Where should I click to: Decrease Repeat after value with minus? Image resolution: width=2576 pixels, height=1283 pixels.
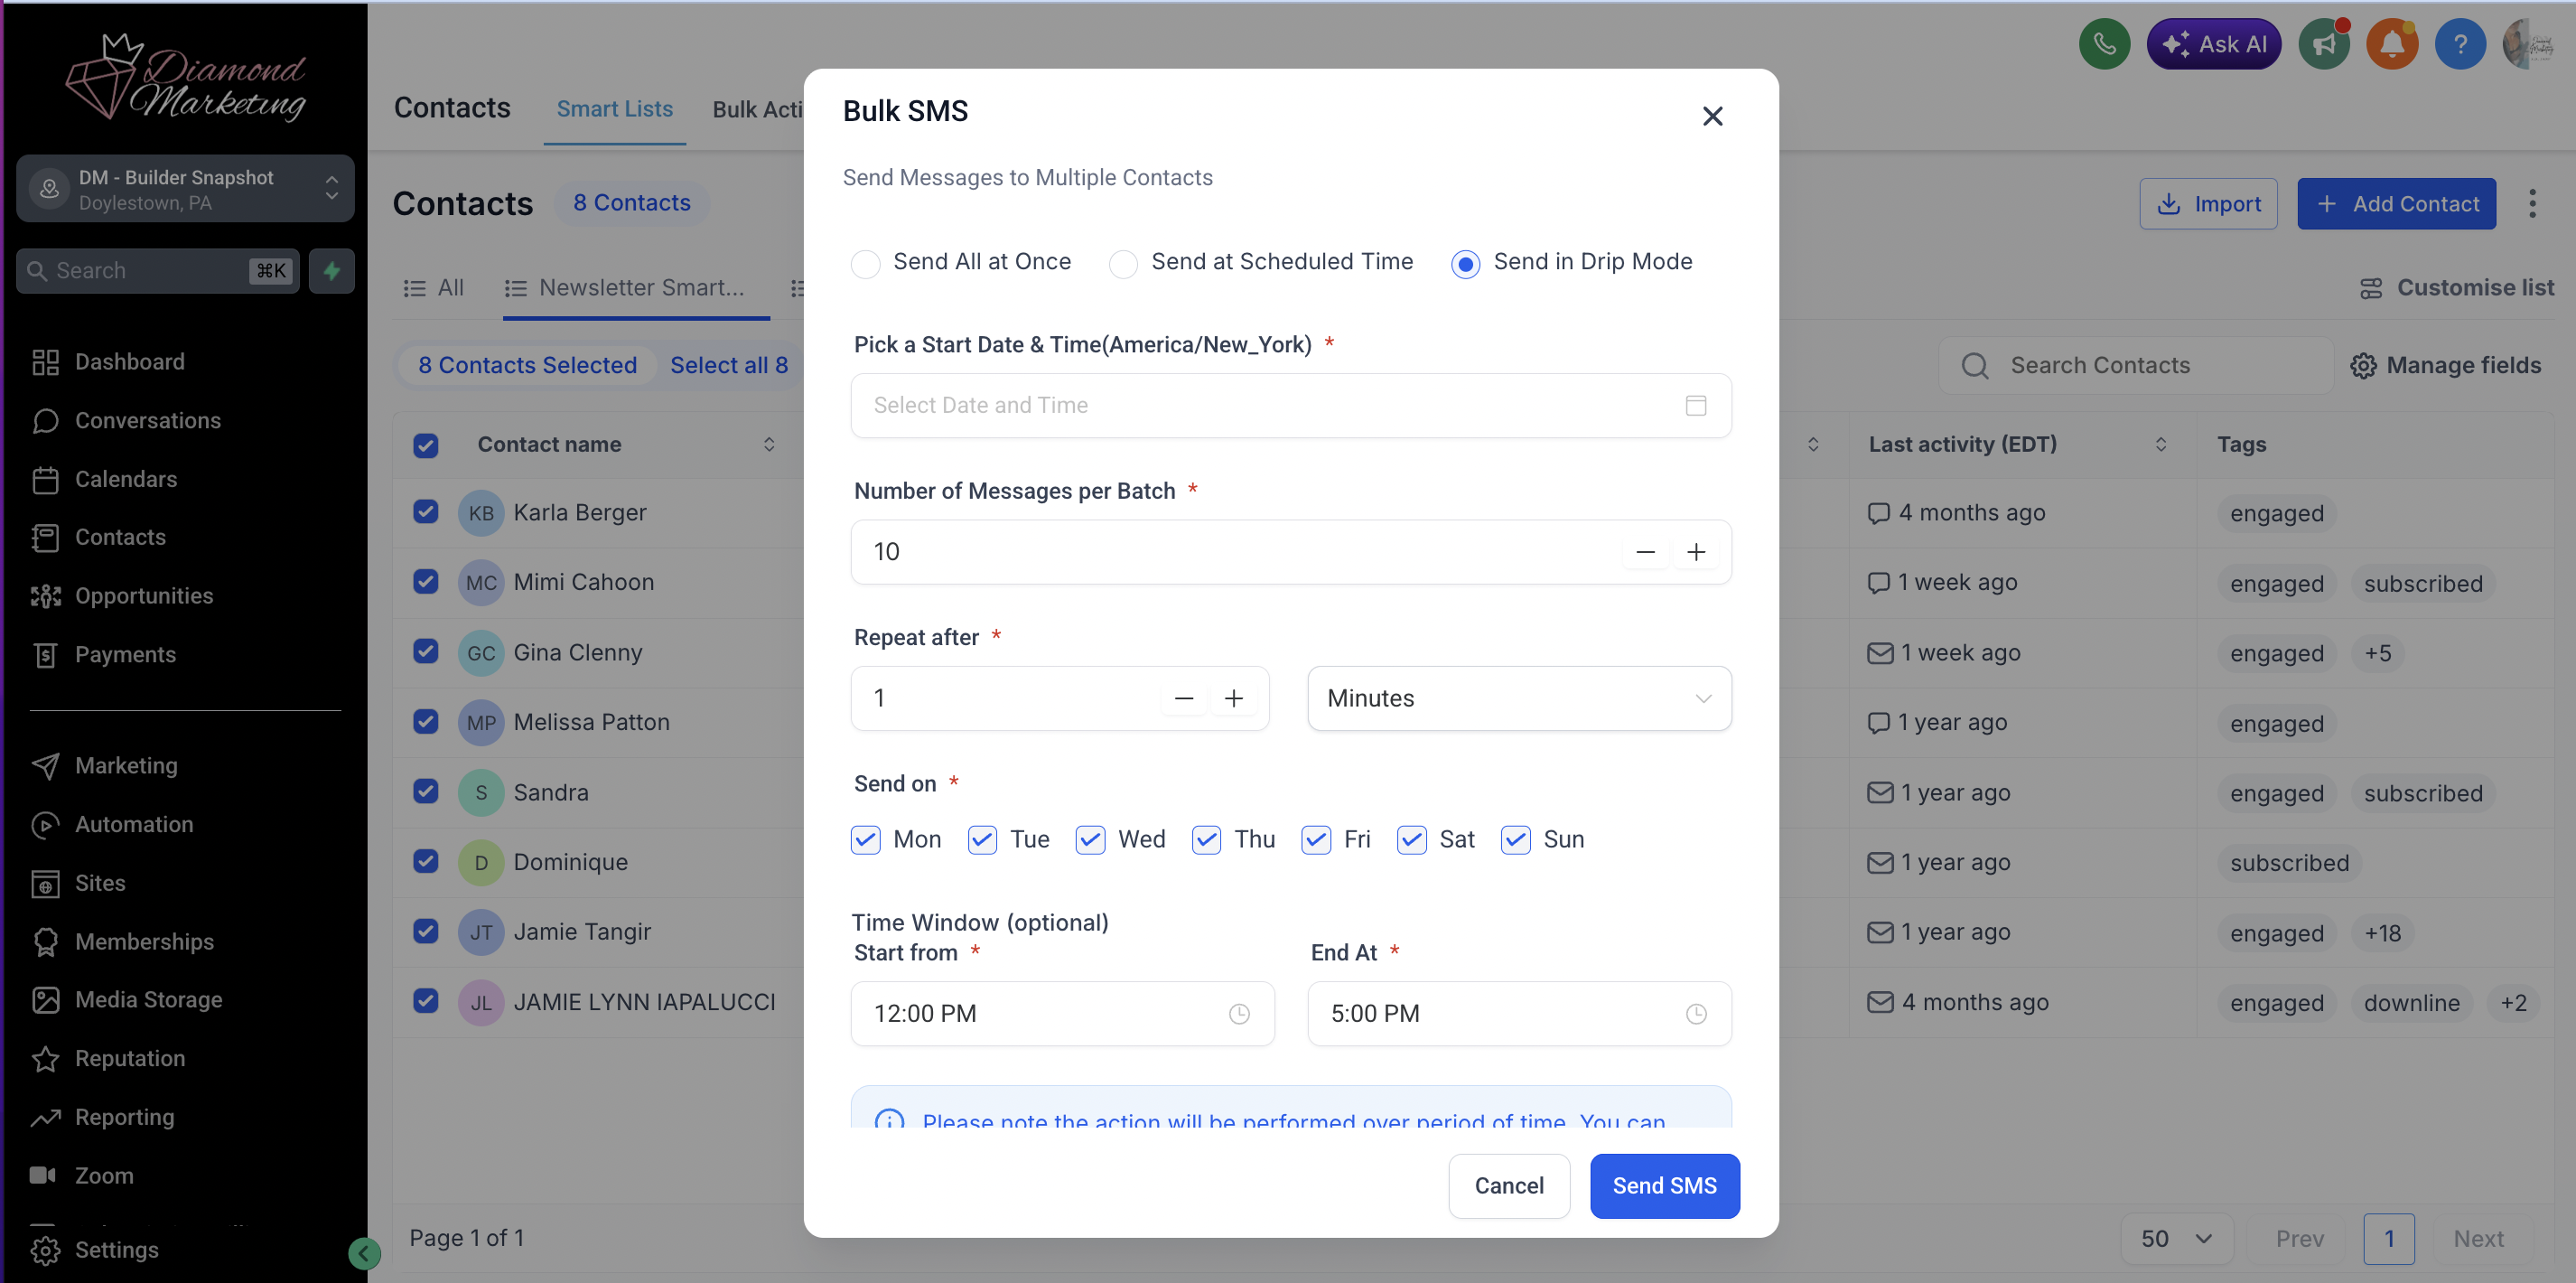1184,698
